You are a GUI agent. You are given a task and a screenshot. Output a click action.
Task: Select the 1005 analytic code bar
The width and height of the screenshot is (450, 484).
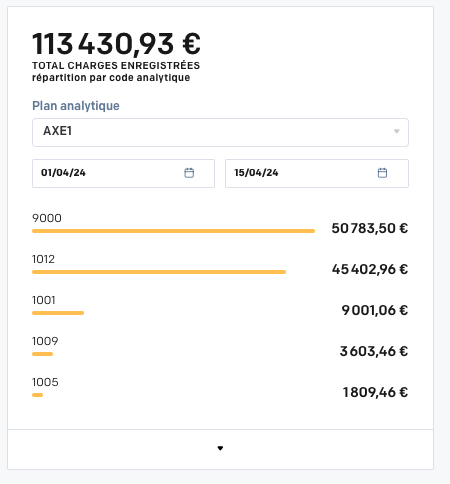click(x=37, y=395)
